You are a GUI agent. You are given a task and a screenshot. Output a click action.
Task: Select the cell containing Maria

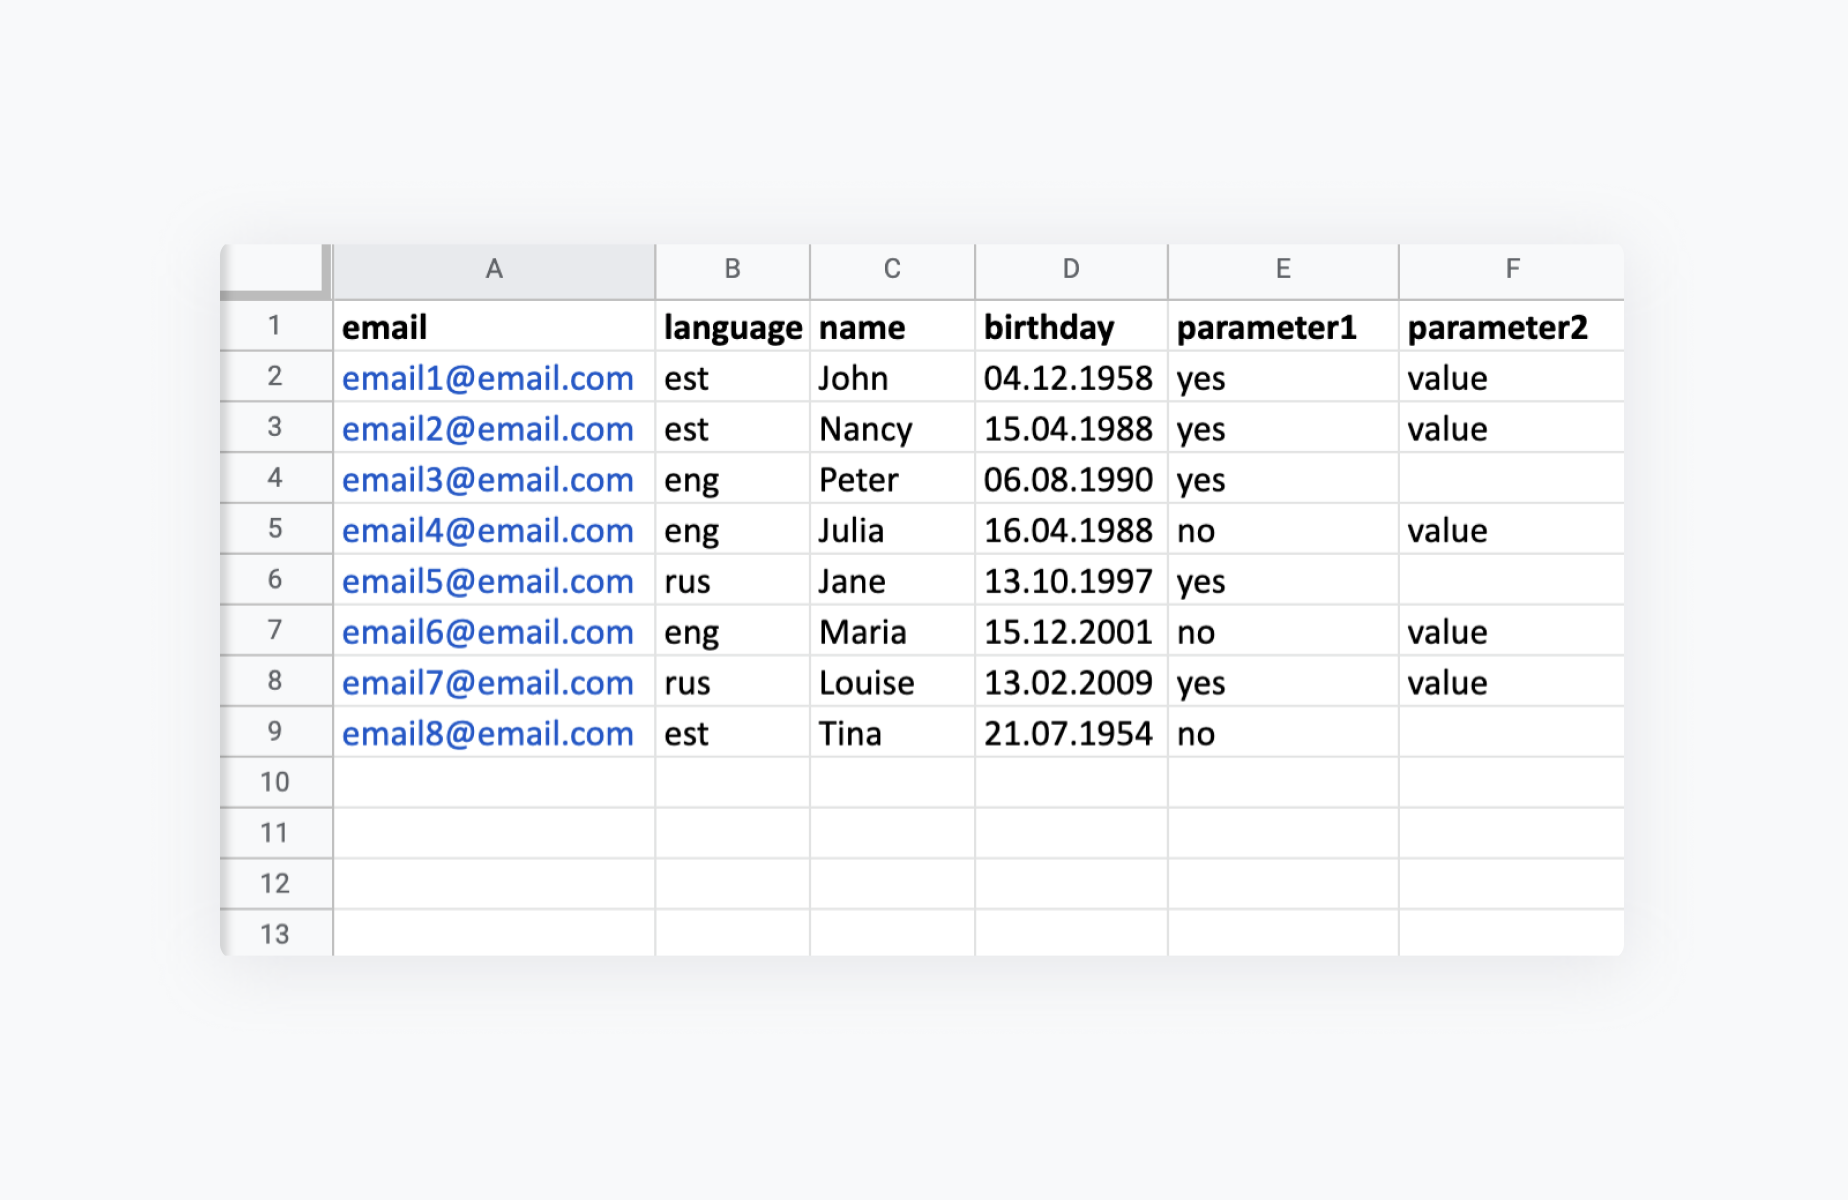[x=892, y=631]
